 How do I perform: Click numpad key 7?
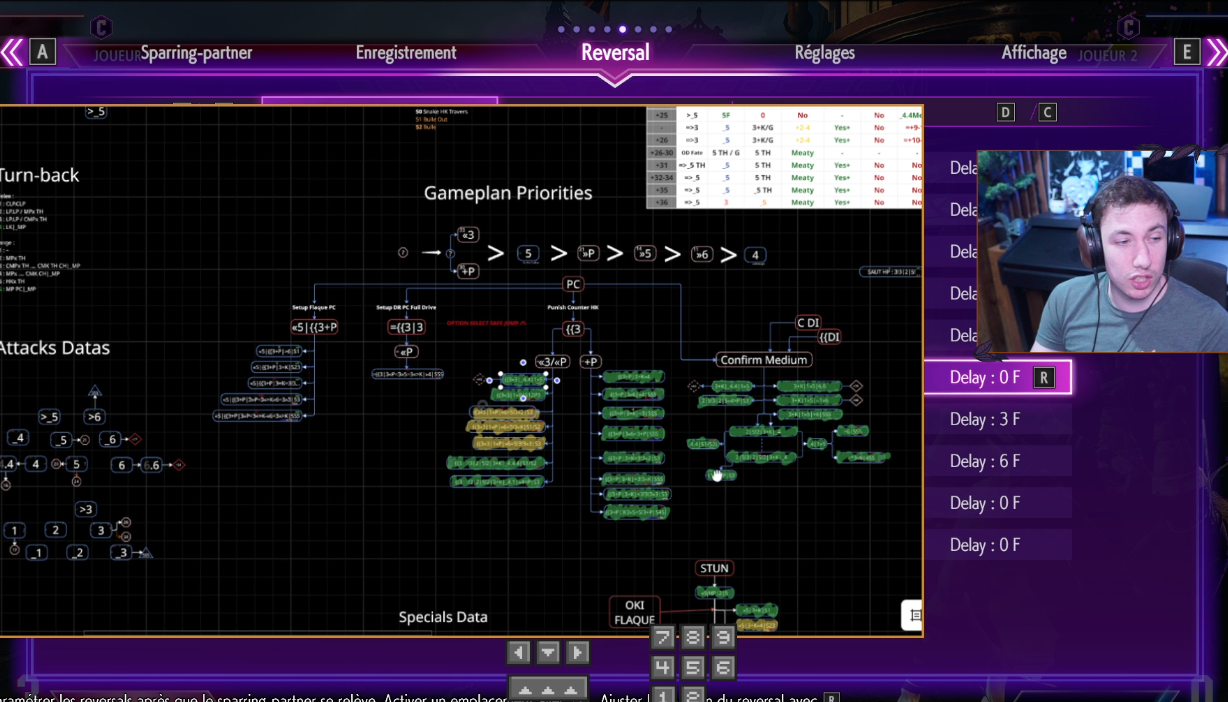pyautogui.click(x=663, y=637)
